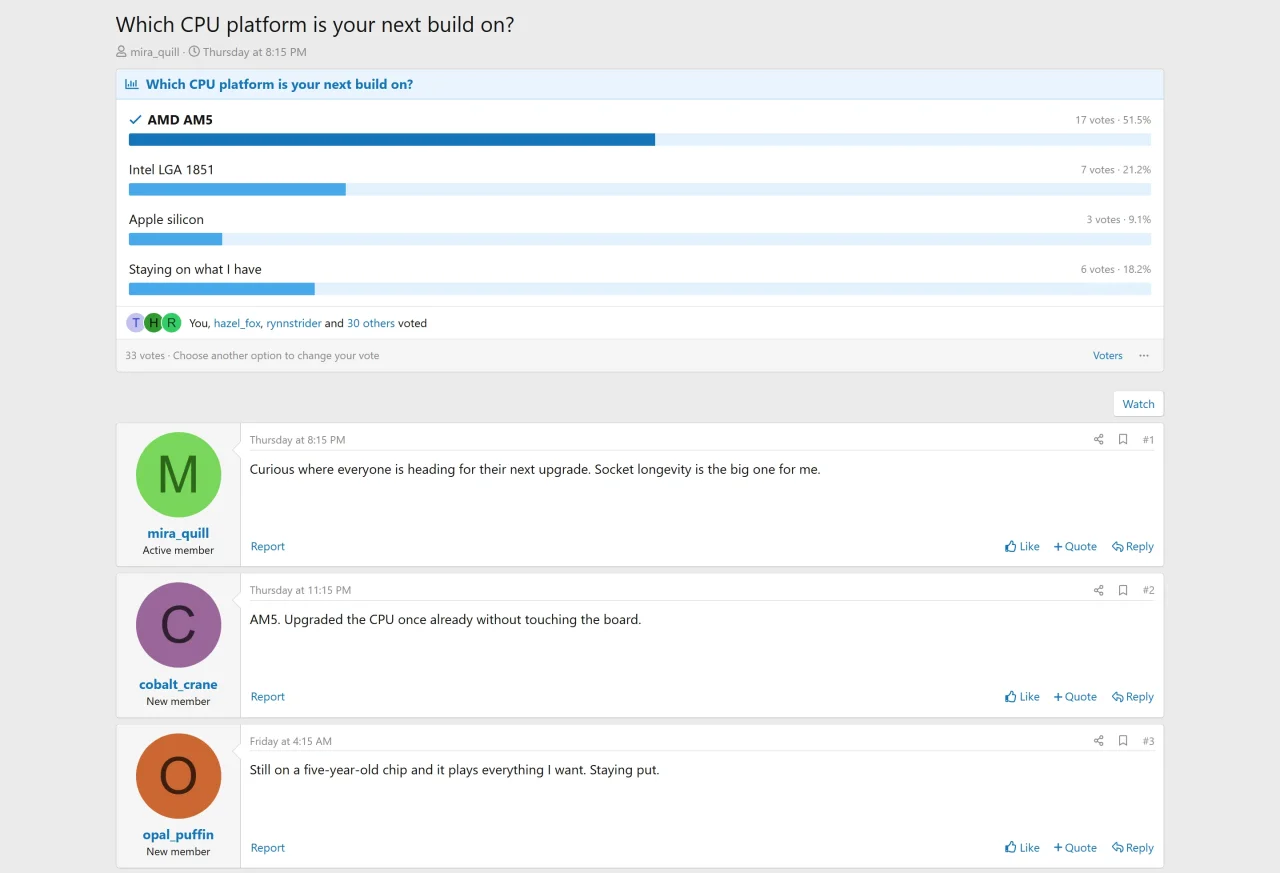
Task: Reply to mira_quill's post #1
Action: [1133, 547]
